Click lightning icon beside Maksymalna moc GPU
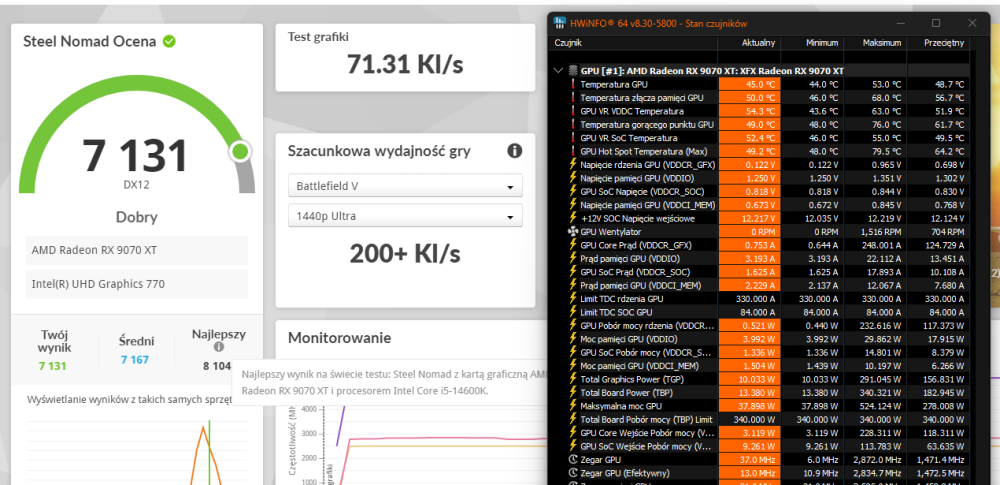1000x485 pixels. 573,406
